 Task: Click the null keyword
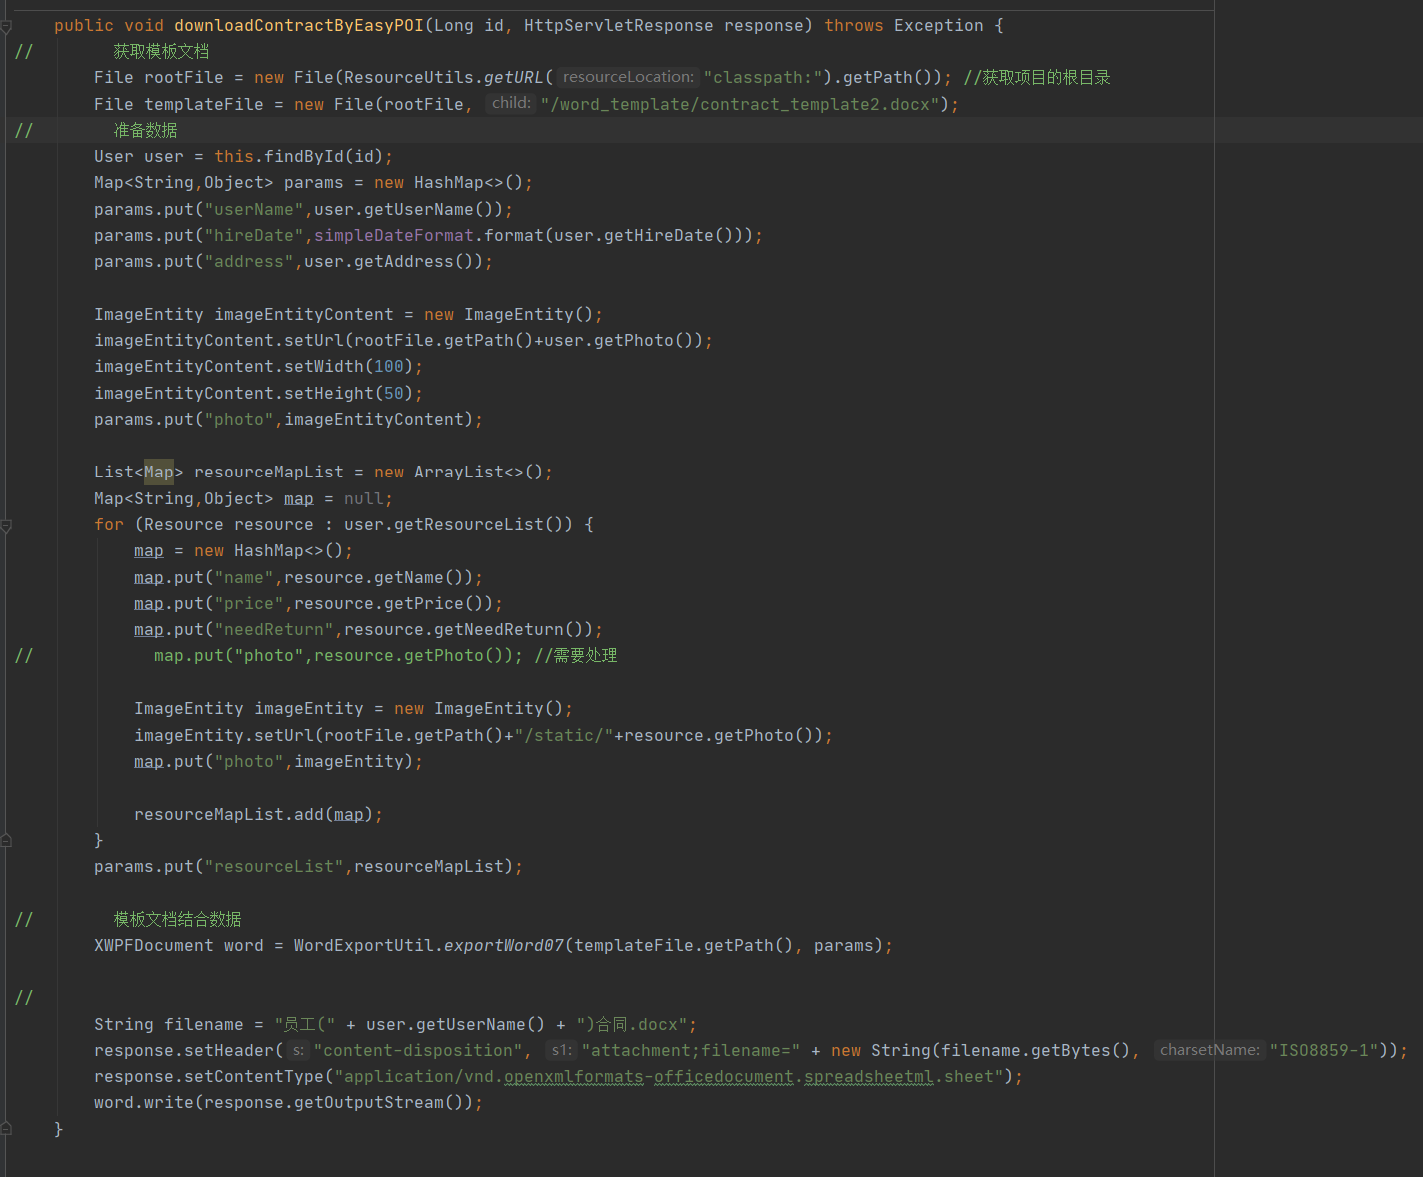pos(364,499)
